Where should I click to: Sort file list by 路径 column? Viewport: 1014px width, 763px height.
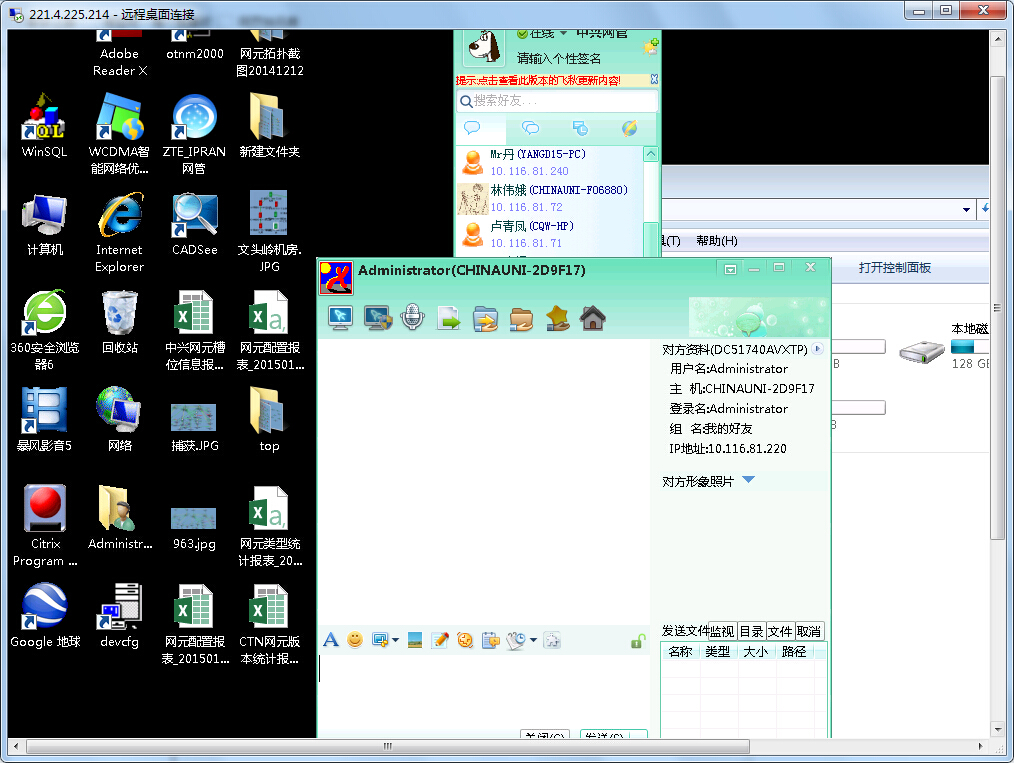click(x=794, y=652)
